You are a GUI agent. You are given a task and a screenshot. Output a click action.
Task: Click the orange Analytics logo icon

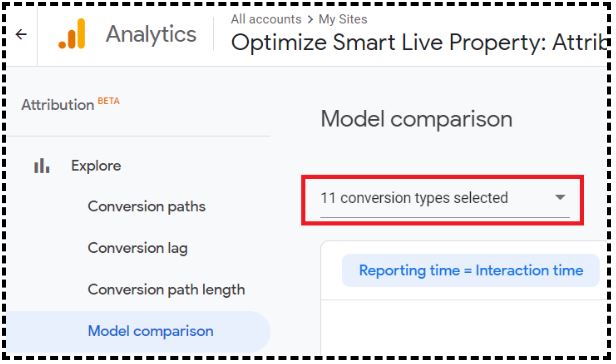click(x=72, y=34)
